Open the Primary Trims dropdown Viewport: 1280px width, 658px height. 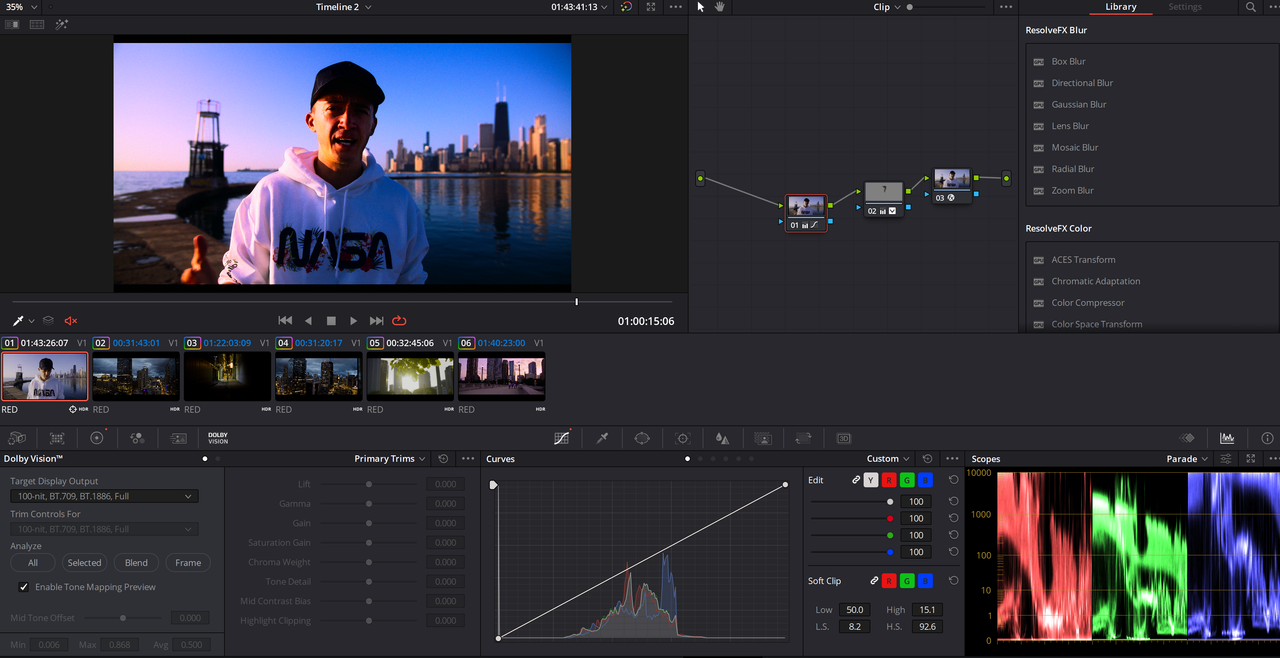[391, 459]
